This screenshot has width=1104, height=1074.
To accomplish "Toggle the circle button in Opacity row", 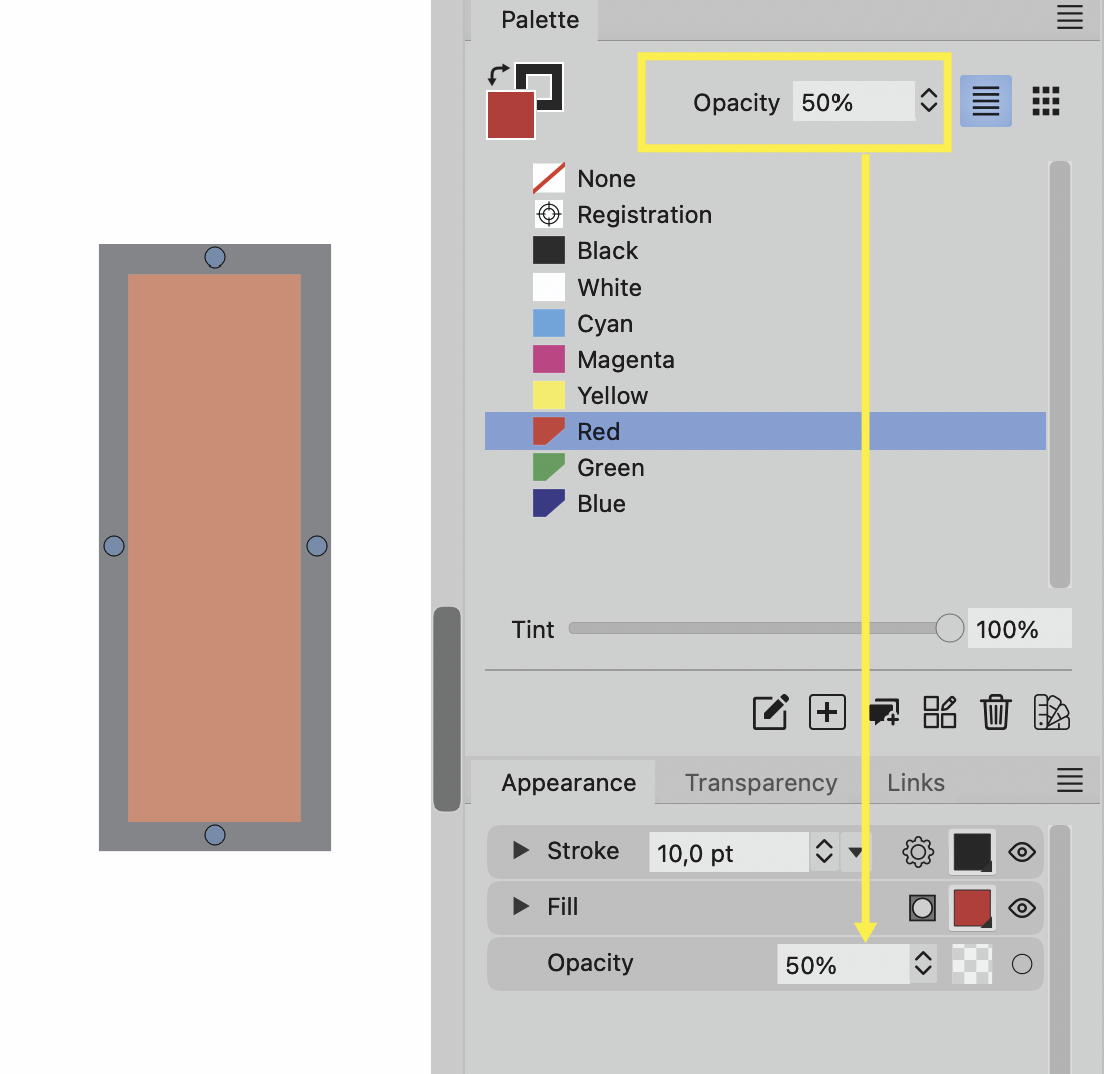I will pos(1021,964).
